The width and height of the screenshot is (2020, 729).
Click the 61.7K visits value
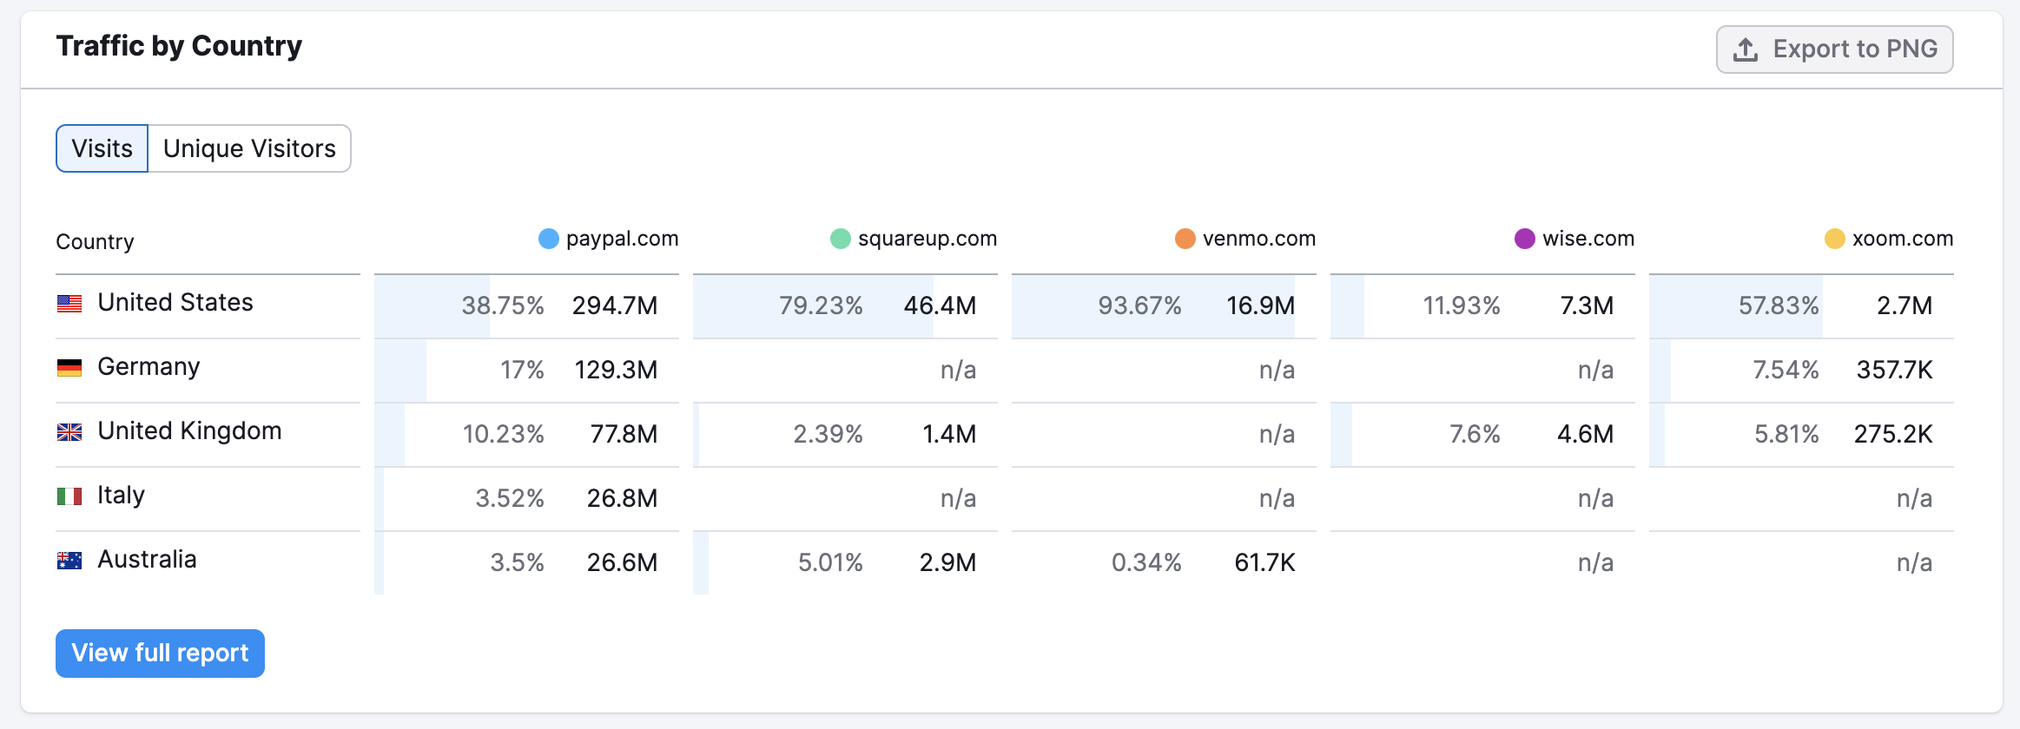pos(1265,563)
